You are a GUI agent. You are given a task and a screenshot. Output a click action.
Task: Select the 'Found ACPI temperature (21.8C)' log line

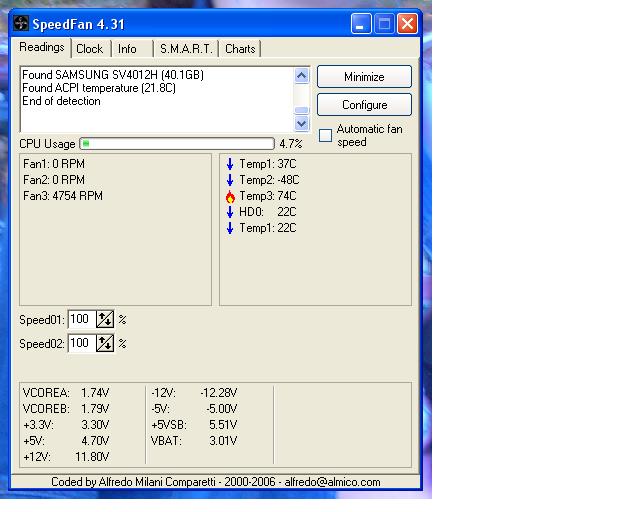coord(99,88)
